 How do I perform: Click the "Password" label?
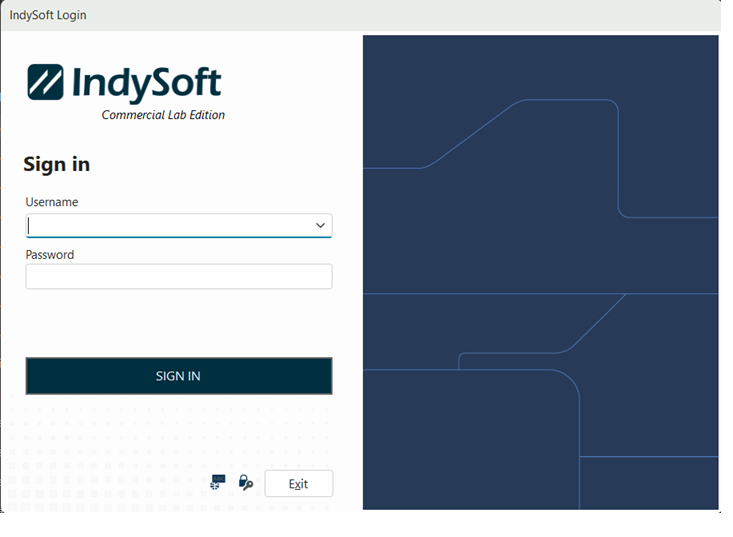(x=50, y=255)
